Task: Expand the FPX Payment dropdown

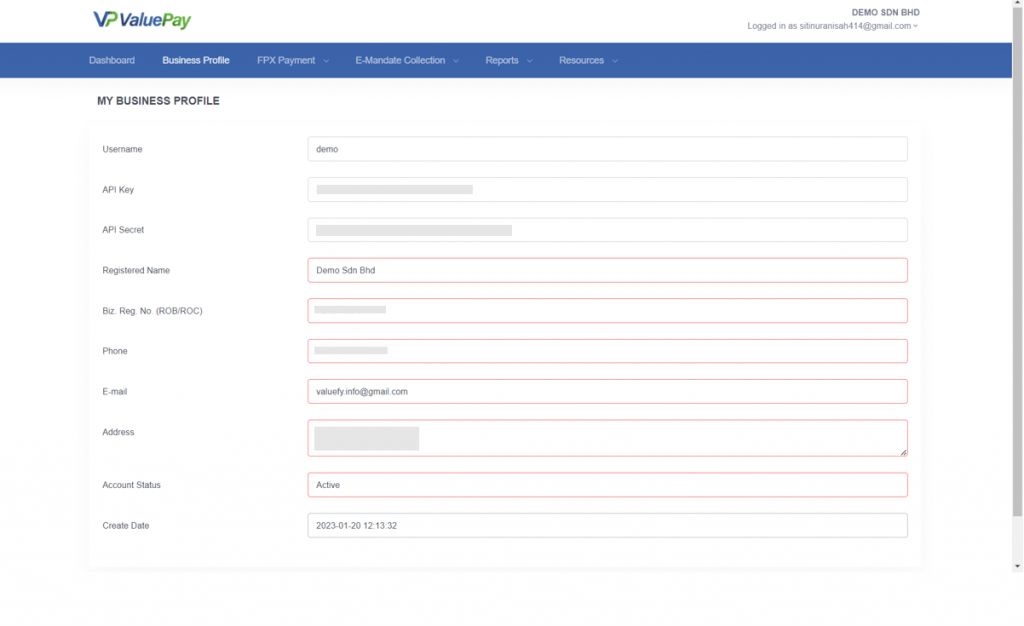Action: coord(292,60)
